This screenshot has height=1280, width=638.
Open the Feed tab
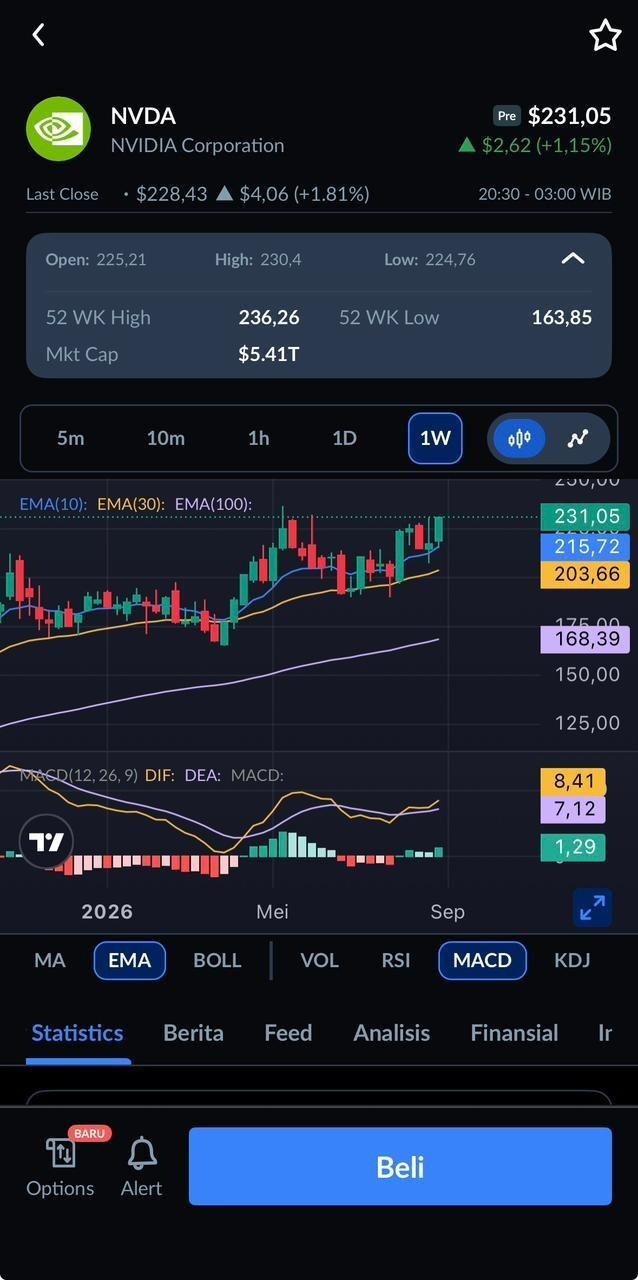click(288, 1033)
